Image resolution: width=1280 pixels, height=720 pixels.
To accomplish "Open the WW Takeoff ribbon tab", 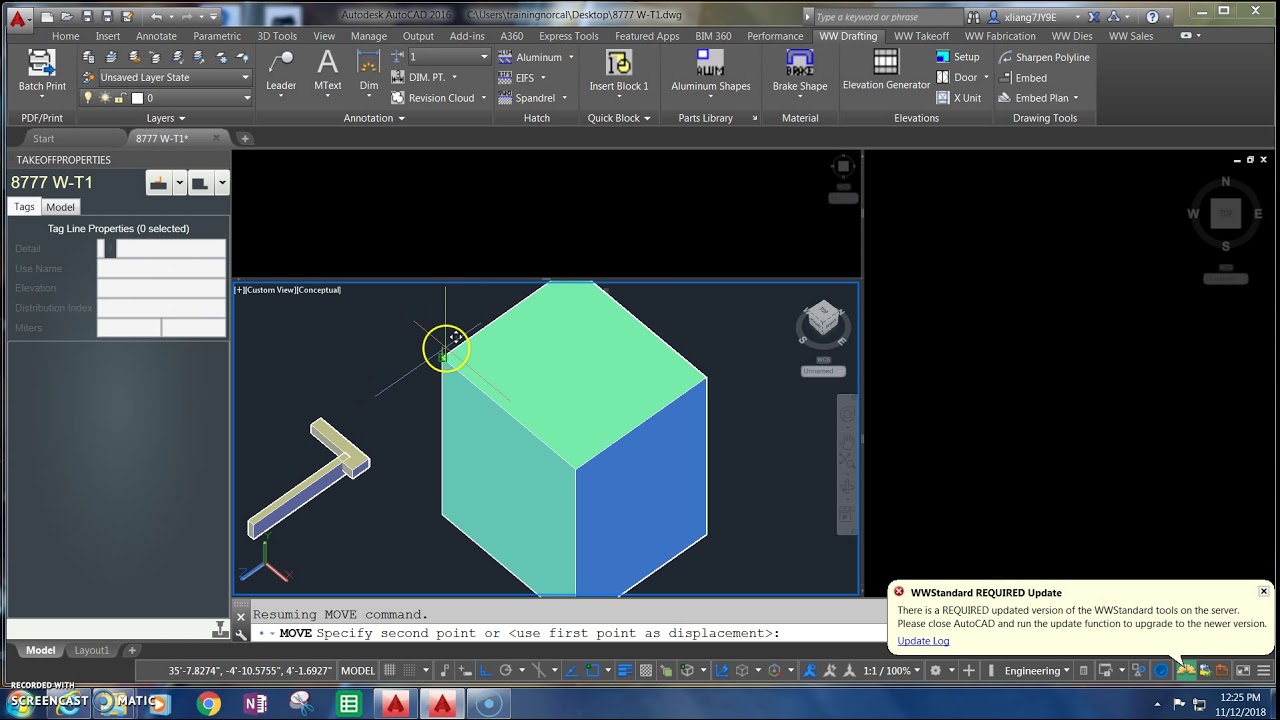I will (x=921, y=36).
